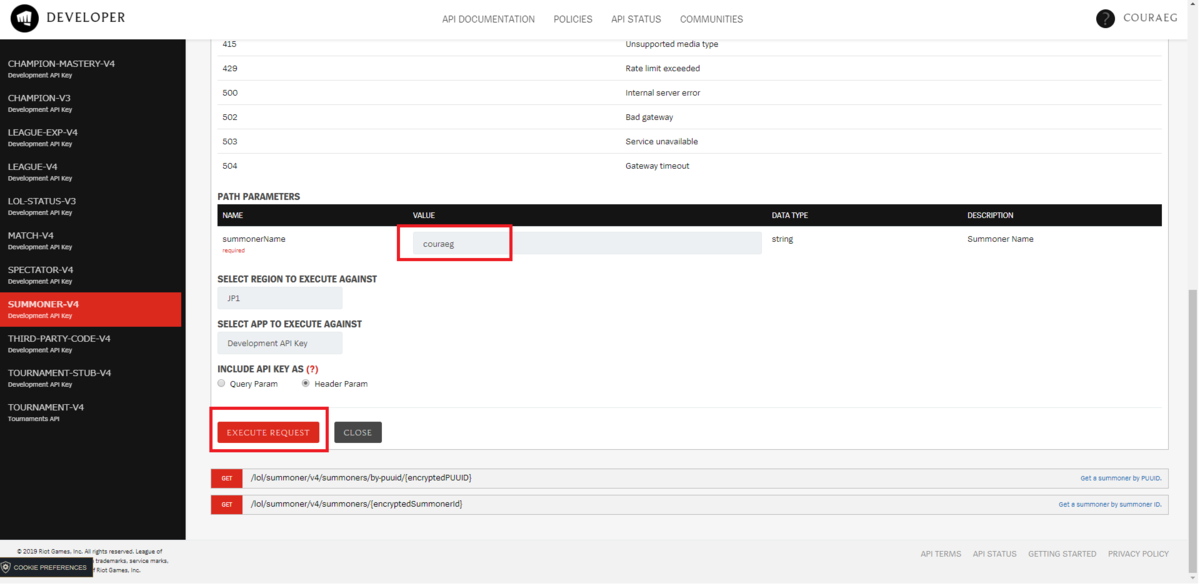Open the JP1 region dropdown
Image resolution: width=1200 pixels, height=586 pixels.
[280, 298]
